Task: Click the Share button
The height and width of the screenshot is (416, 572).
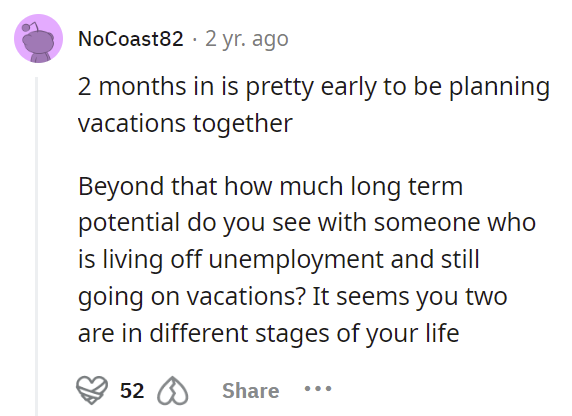Action: [x=251, y=391]
